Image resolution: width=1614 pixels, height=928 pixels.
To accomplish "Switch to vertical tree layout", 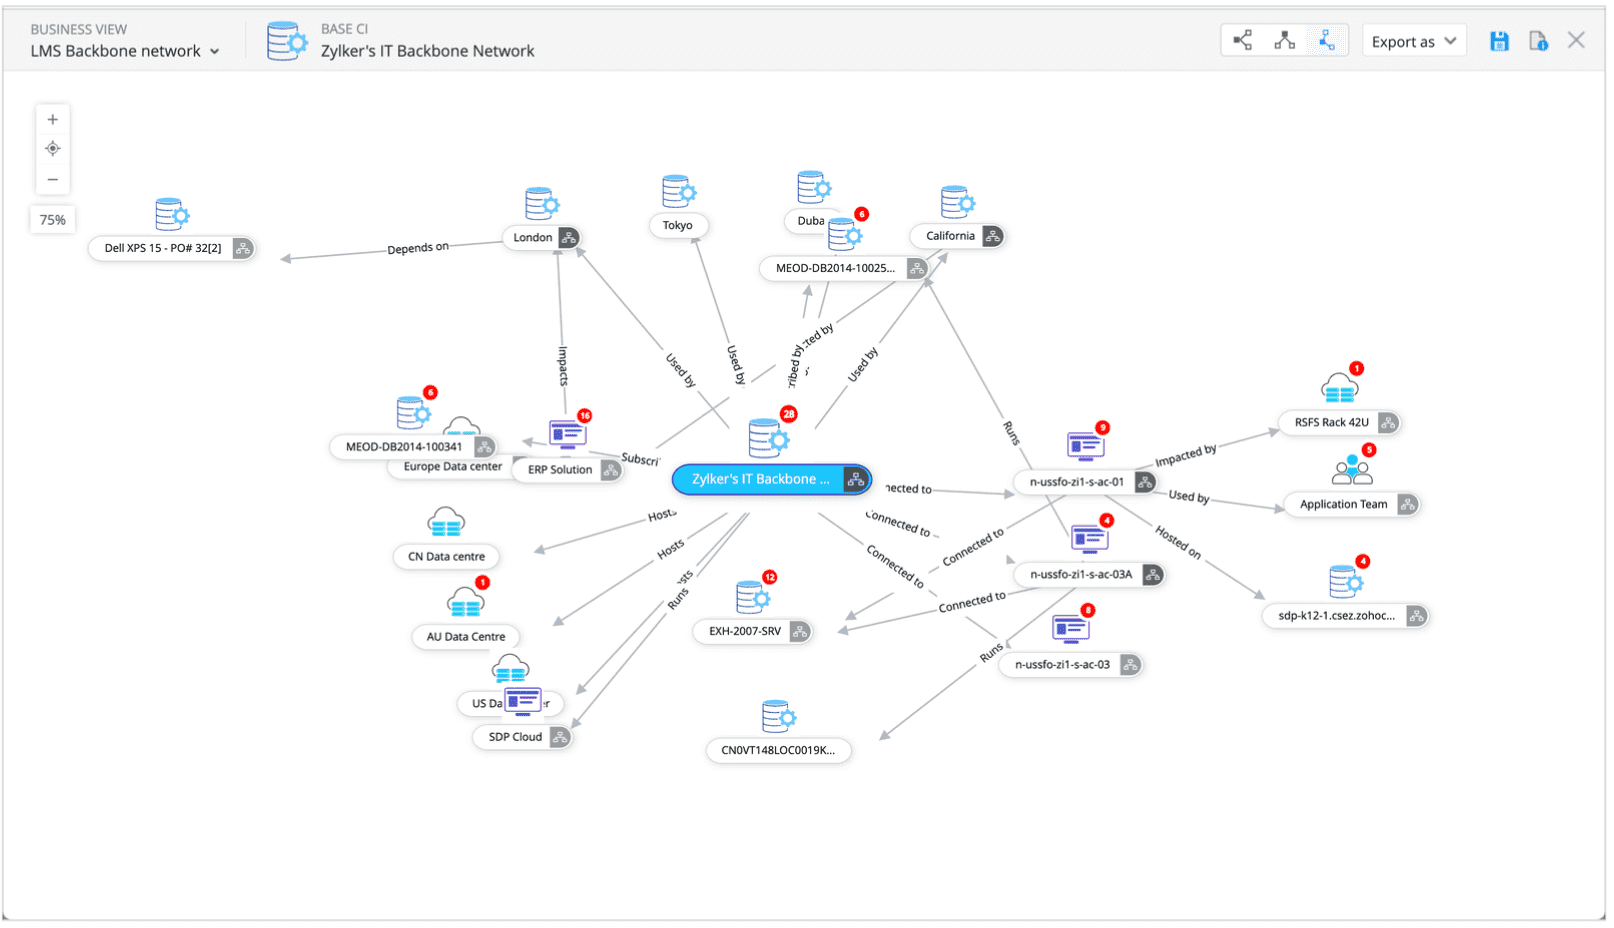I will [x=1284, y=41].
